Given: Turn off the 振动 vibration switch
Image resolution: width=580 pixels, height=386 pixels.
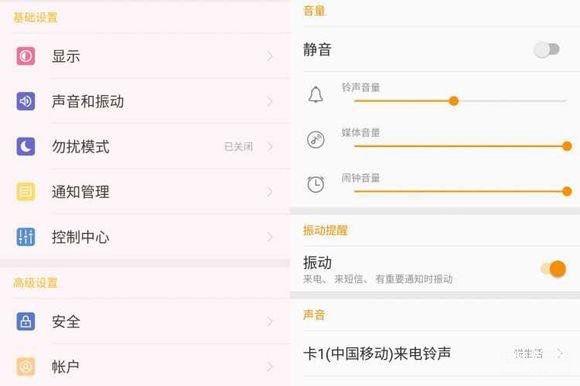Looking at the screenshot, I should [553, 269].
